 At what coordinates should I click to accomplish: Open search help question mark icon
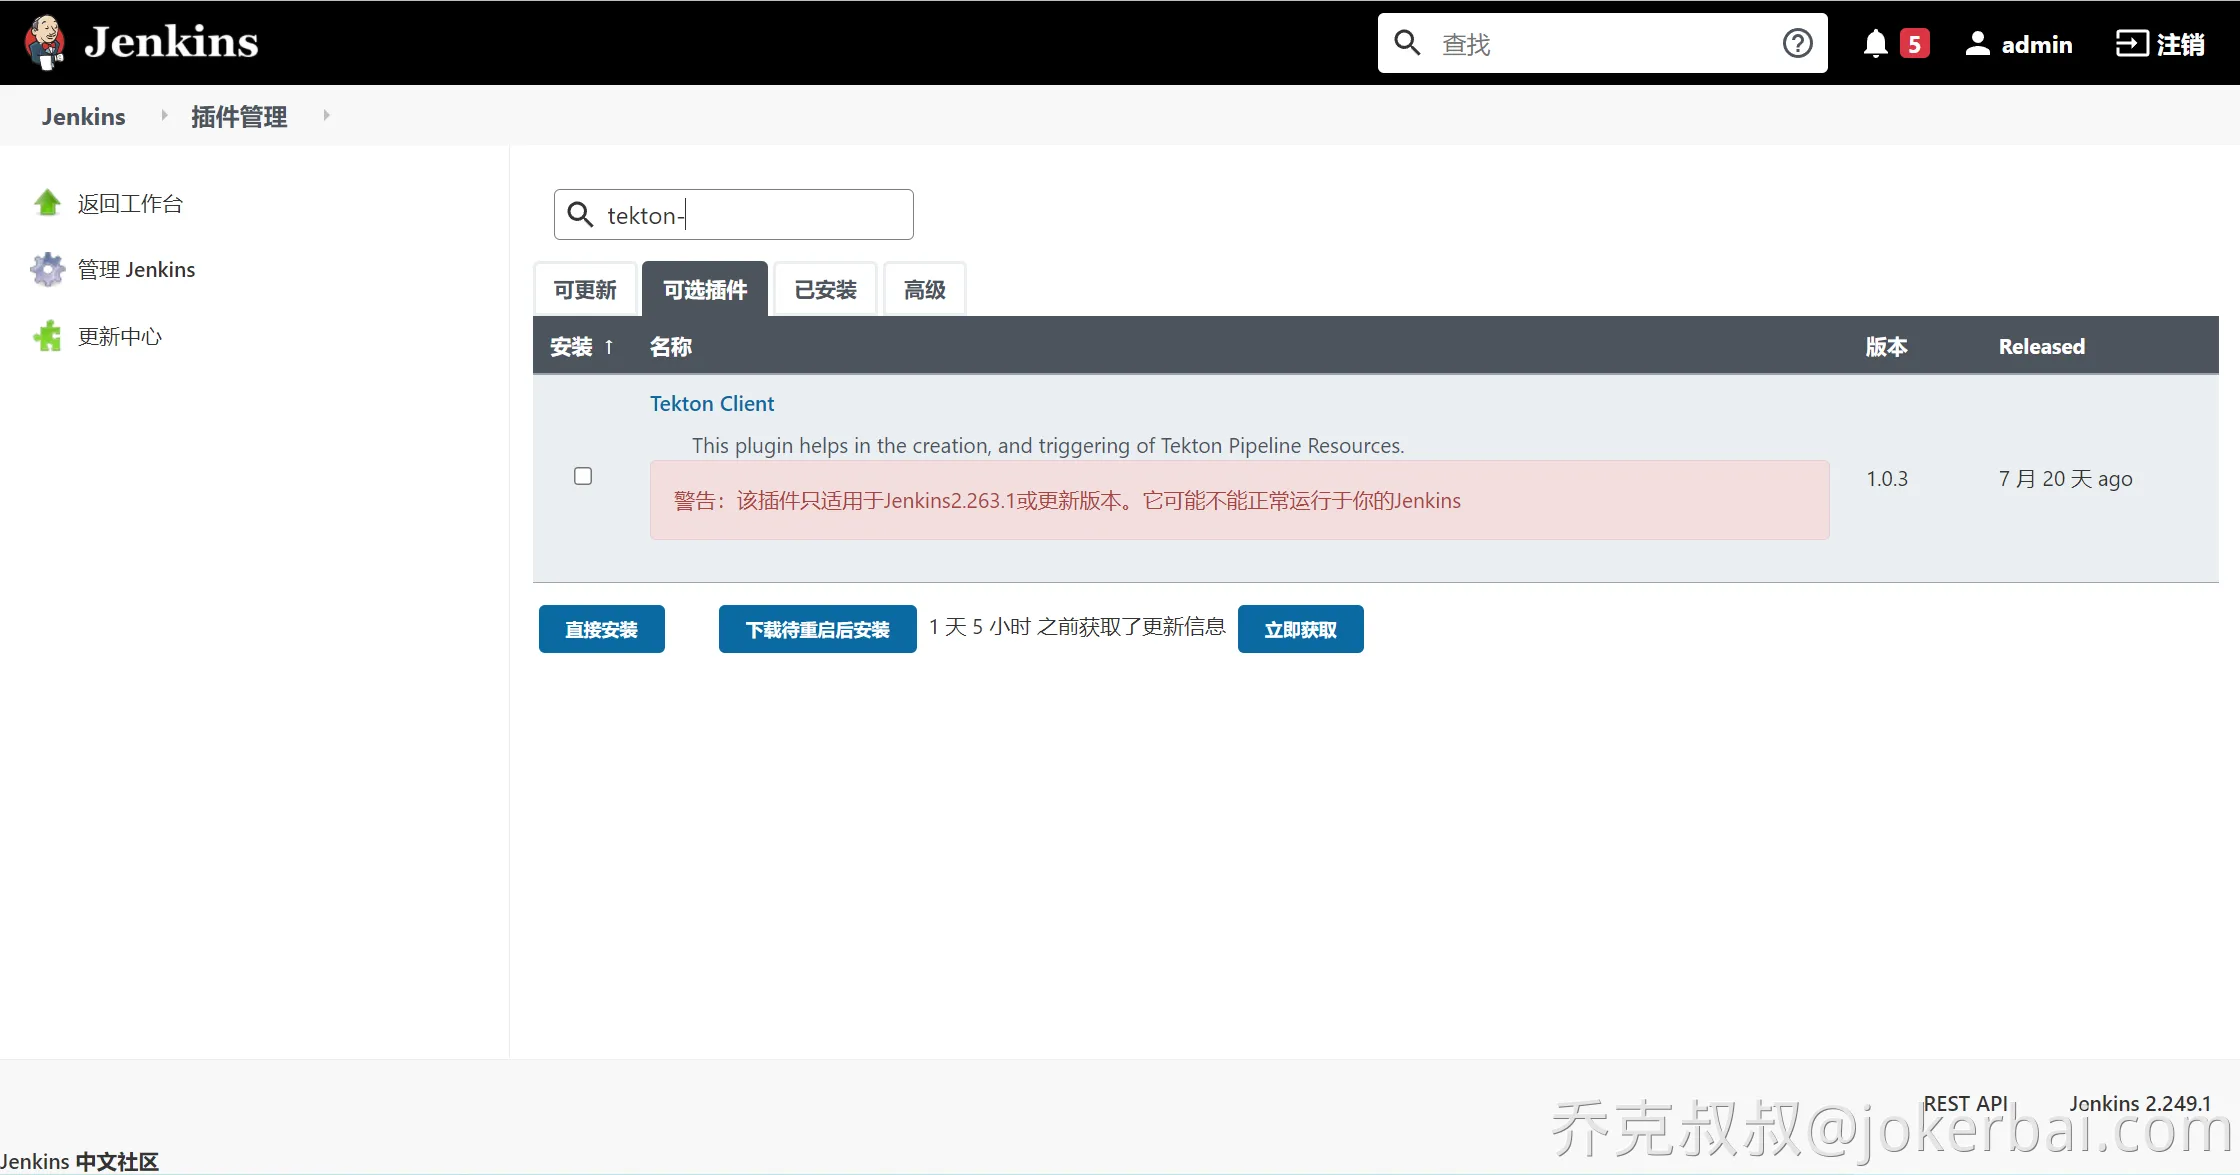point(1797,43)
